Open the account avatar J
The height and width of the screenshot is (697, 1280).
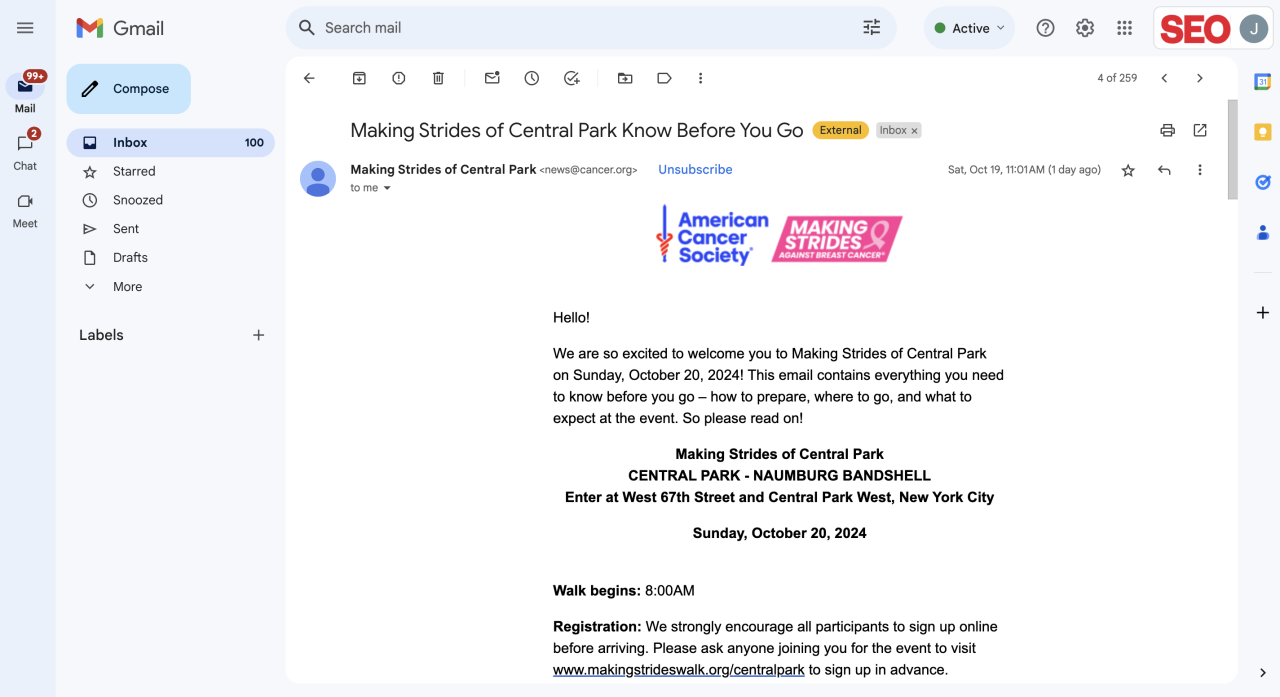tap(1254, 29)
